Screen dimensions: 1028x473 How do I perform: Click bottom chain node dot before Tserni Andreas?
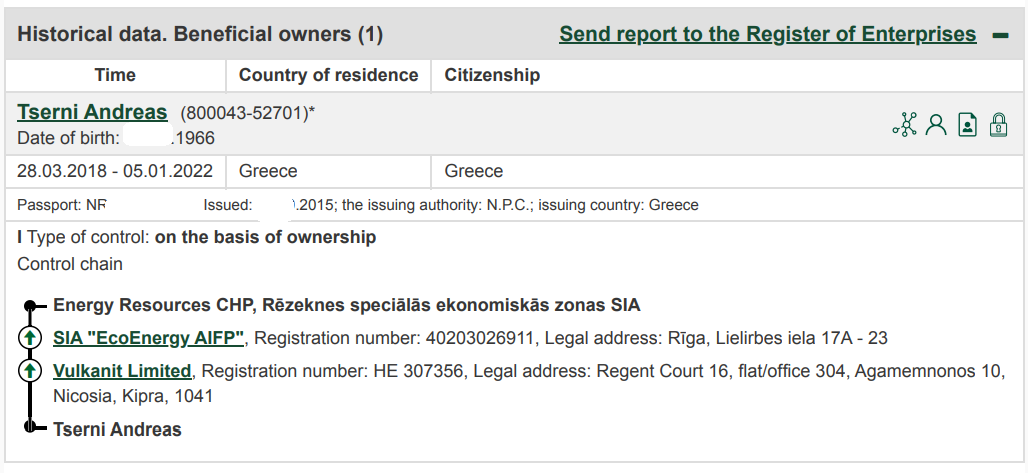click(x=30, y=426)
